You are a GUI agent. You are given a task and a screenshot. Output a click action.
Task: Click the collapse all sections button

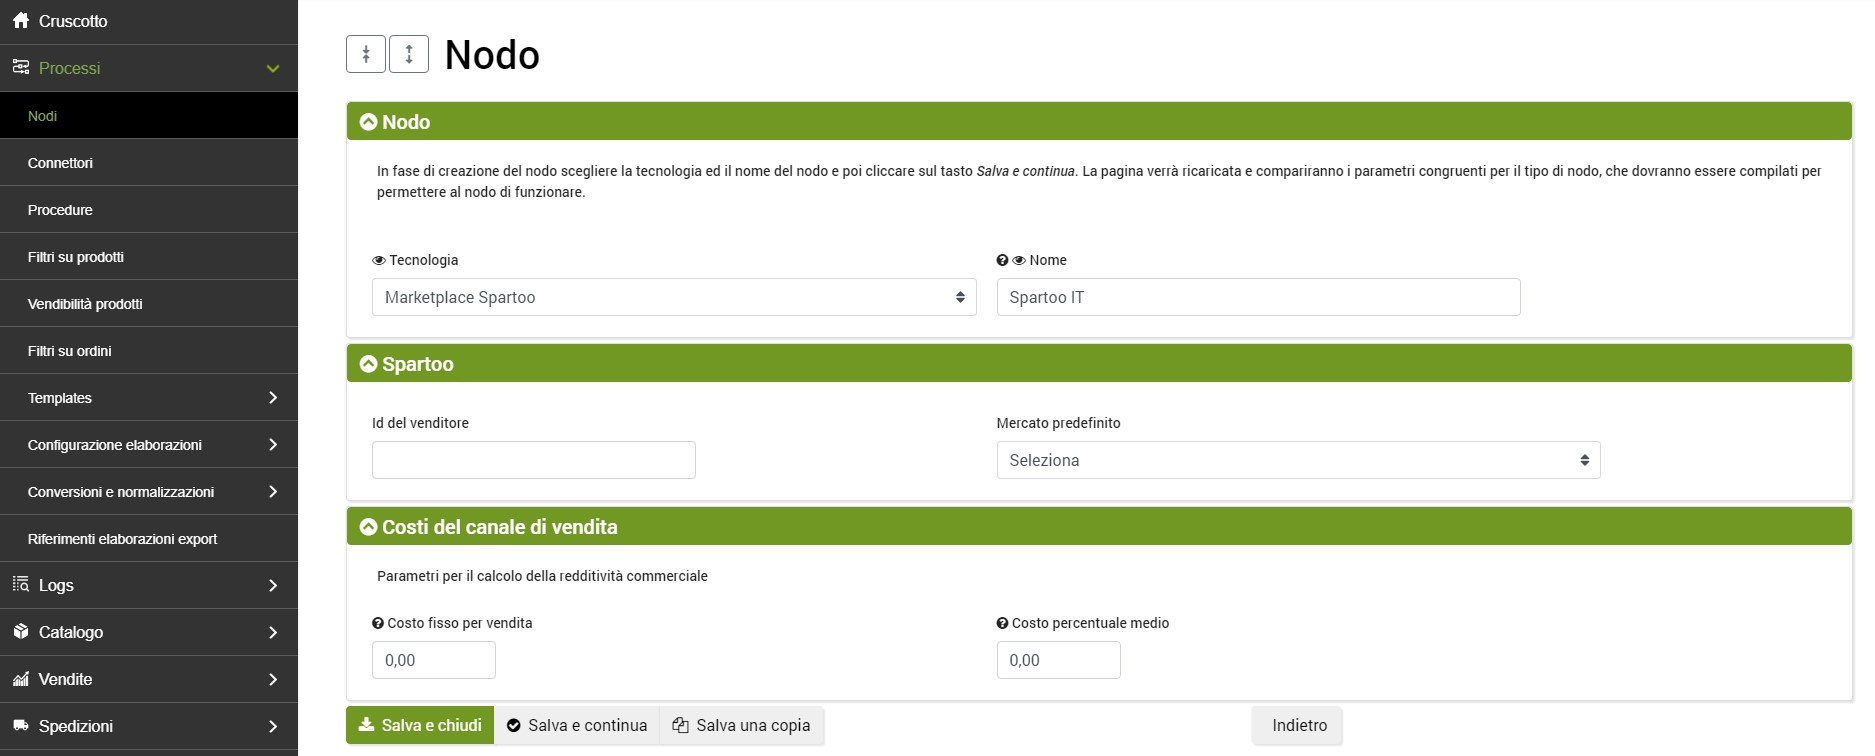(366, 54)
